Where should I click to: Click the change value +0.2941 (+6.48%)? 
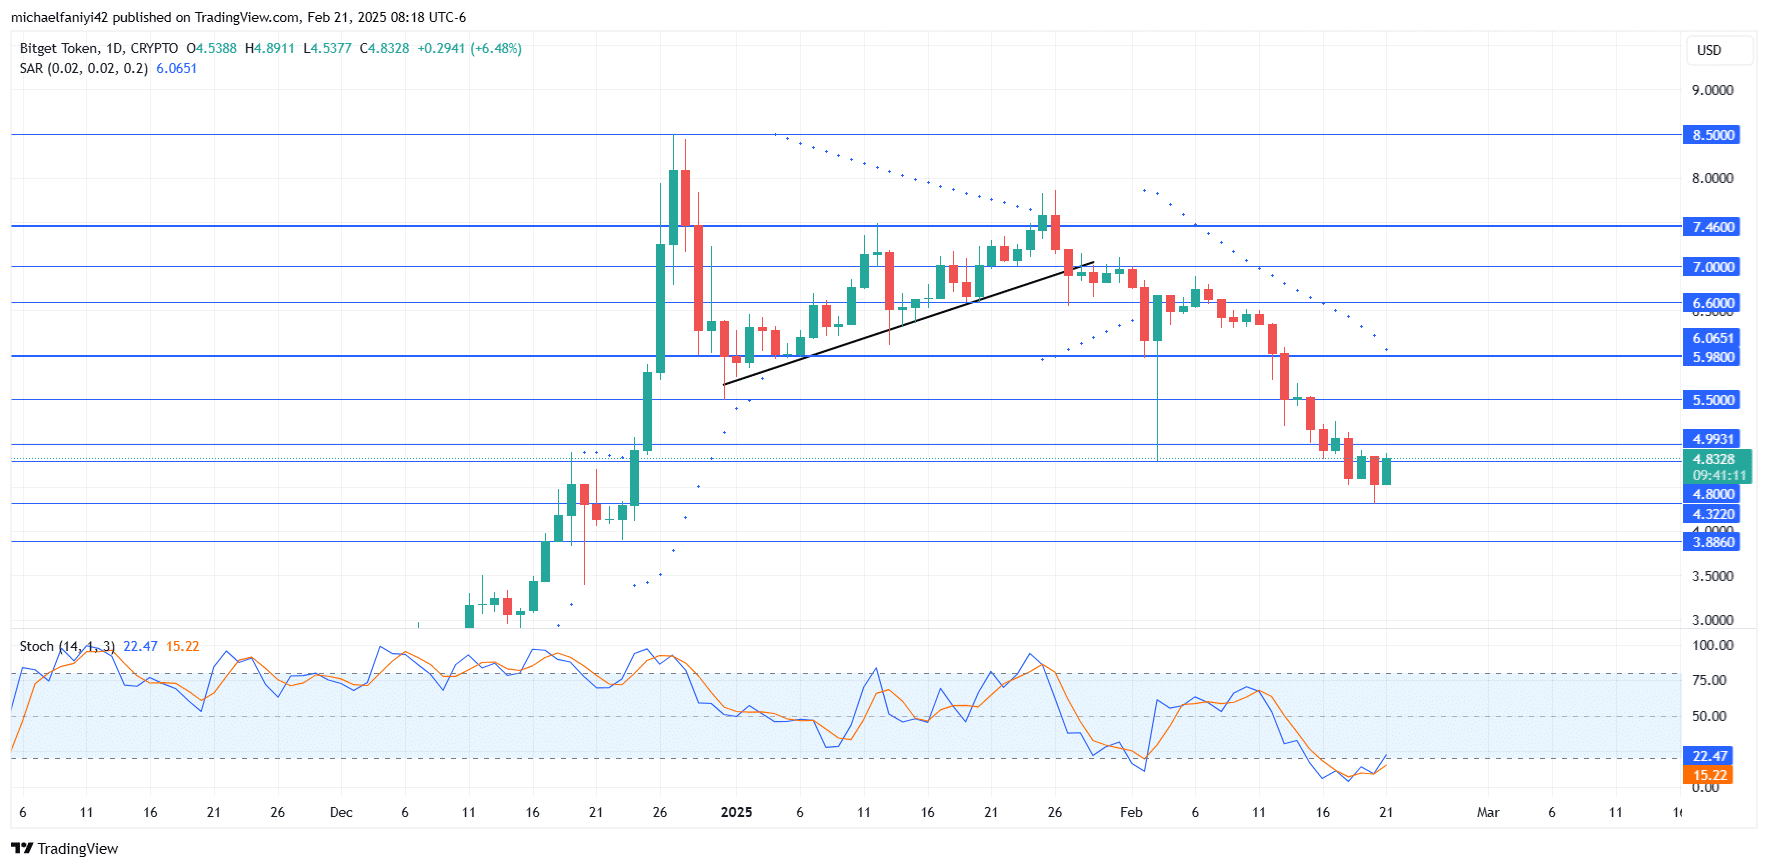click(470, 48)
